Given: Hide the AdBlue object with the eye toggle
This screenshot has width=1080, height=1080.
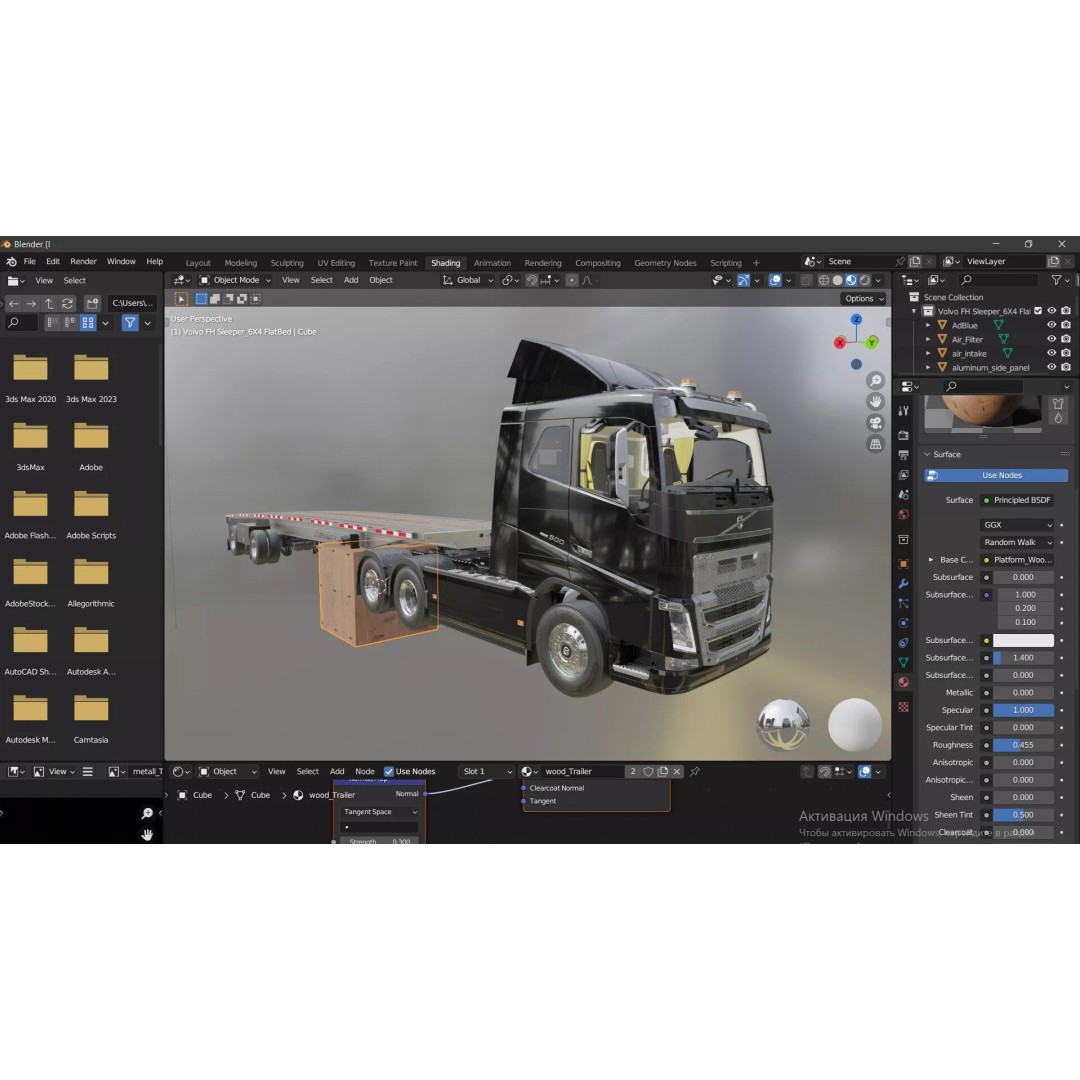Looking at the screenshot, I should [x=1051, y=325].
